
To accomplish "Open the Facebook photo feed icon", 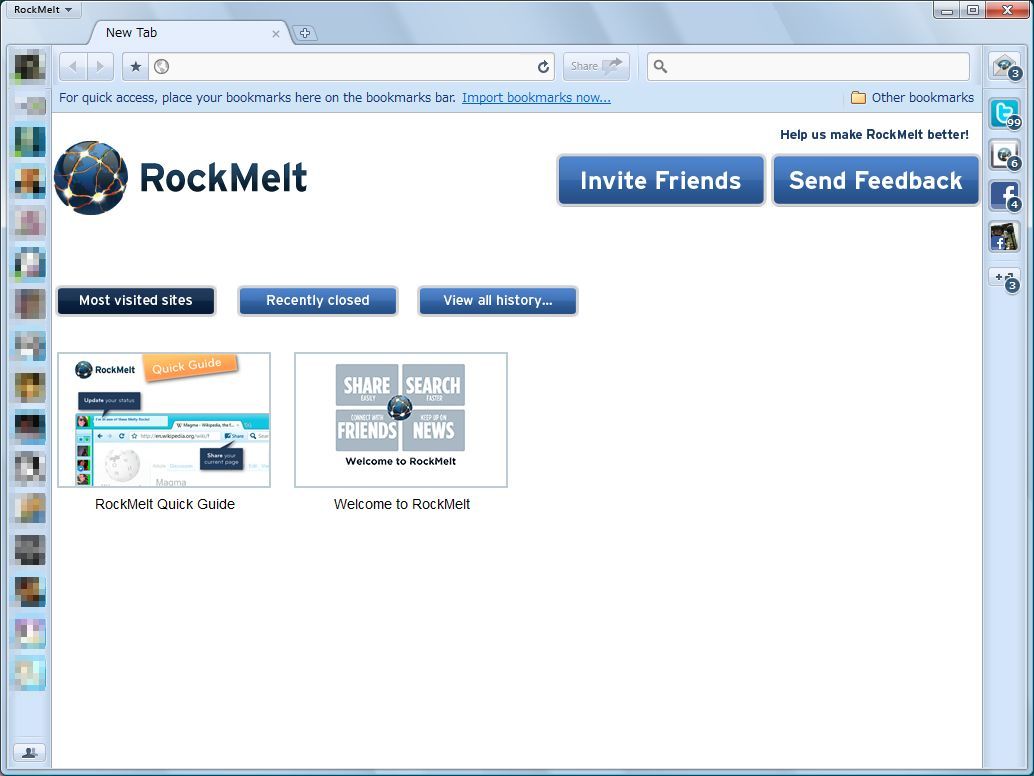I will (1004, 237).
